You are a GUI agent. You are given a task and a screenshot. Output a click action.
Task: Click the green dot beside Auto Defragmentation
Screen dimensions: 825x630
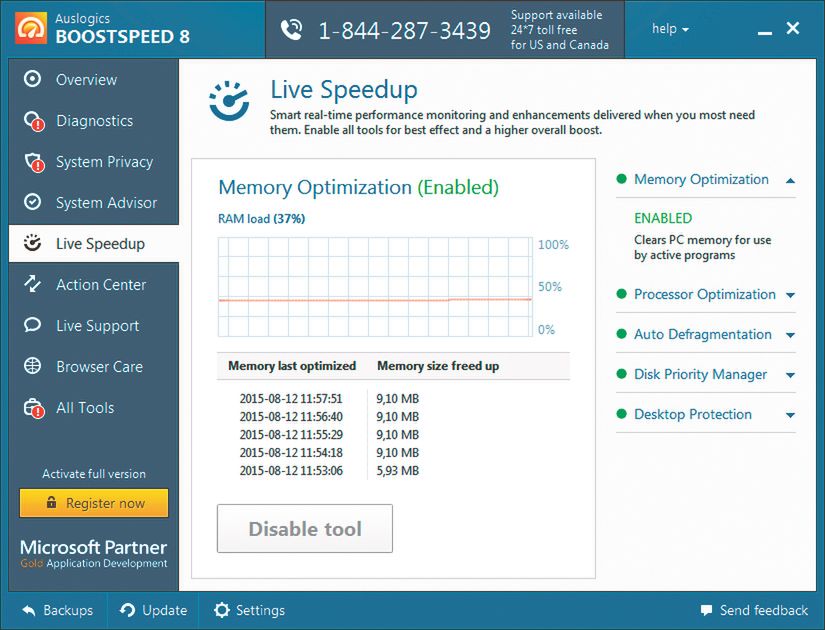coord(621,334)
